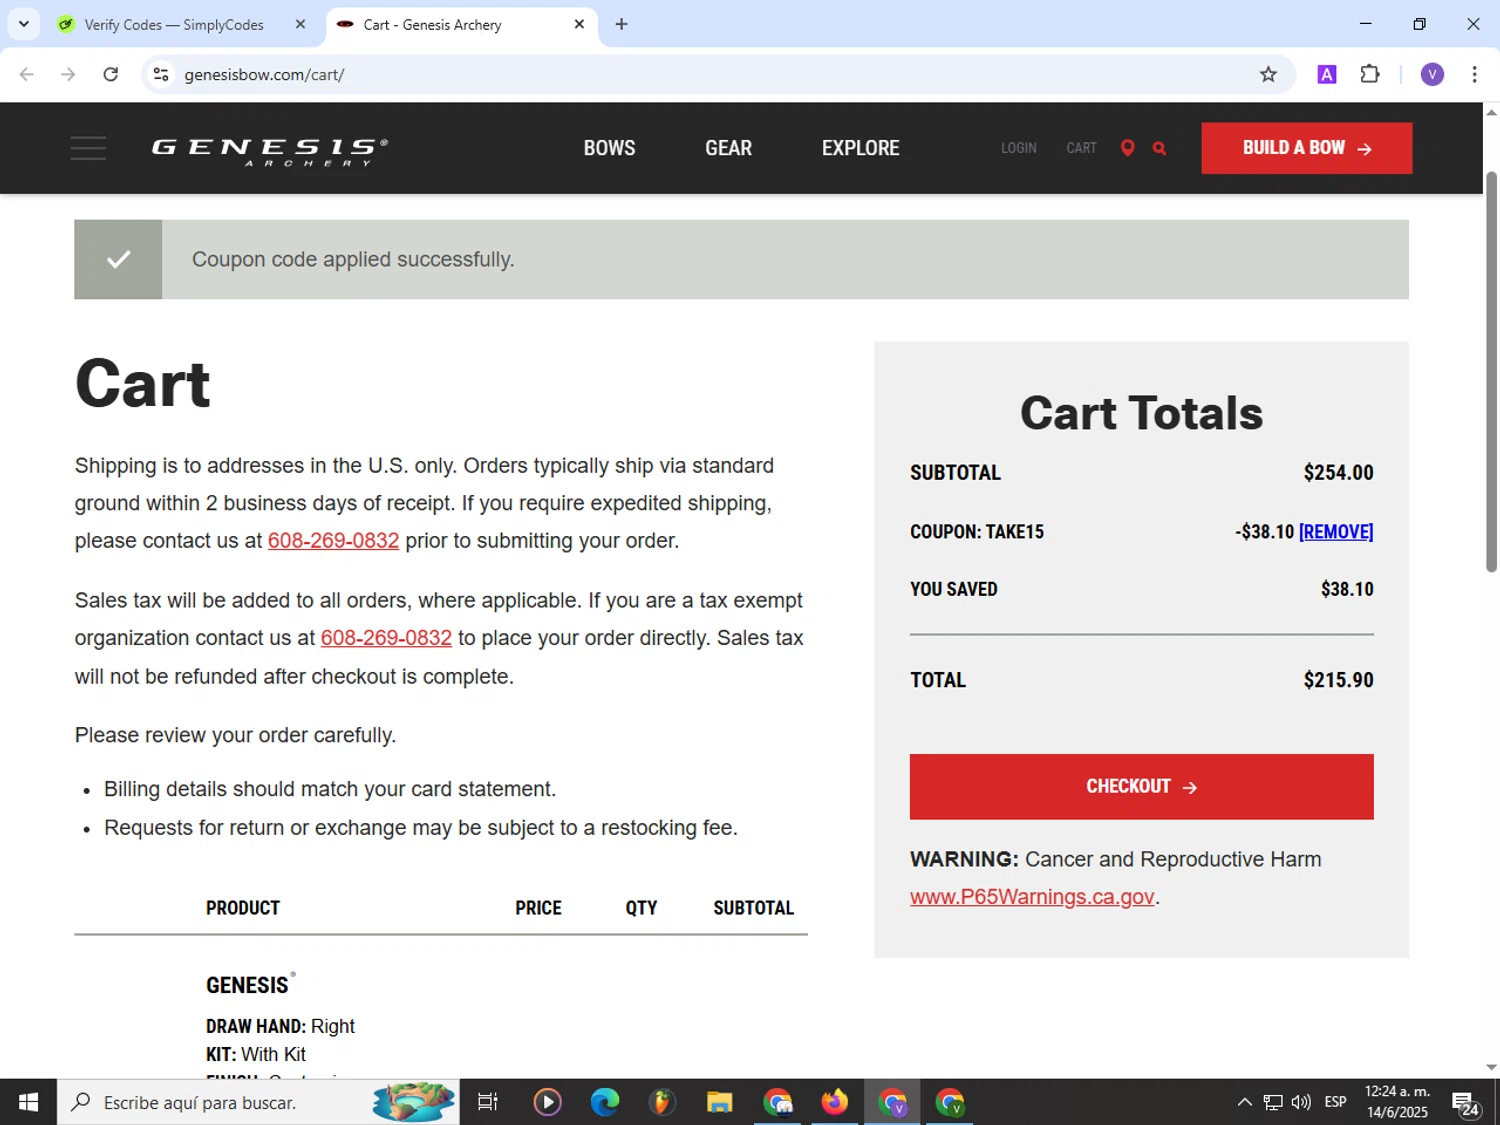The height and width of the screenshot is (1125, 1500).
Task: Click the success checkmark icon in banner
Action: coord(118,259)
